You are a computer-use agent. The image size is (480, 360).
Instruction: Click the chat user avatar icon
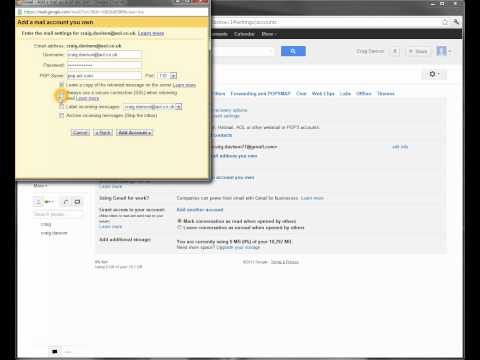pos(38,202)
